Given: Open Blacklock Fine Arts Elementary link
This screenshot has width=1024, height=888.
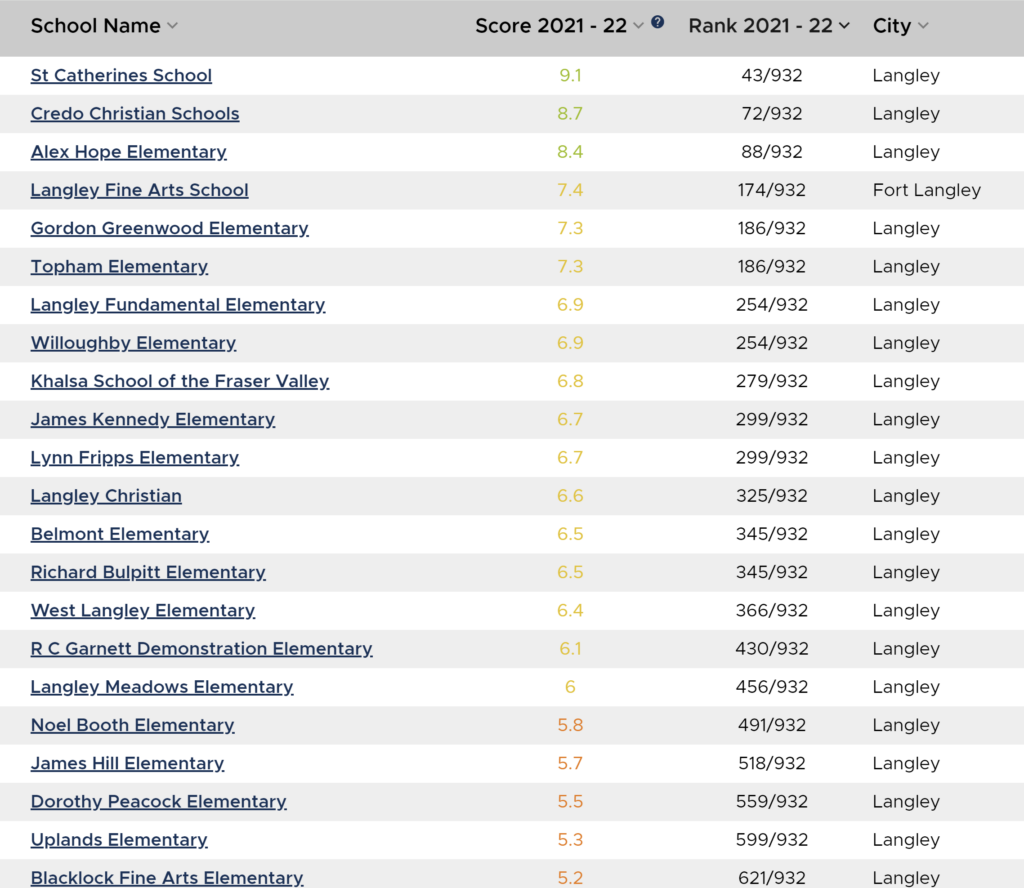Looking at the screenshot, I should tap(167, 878).
